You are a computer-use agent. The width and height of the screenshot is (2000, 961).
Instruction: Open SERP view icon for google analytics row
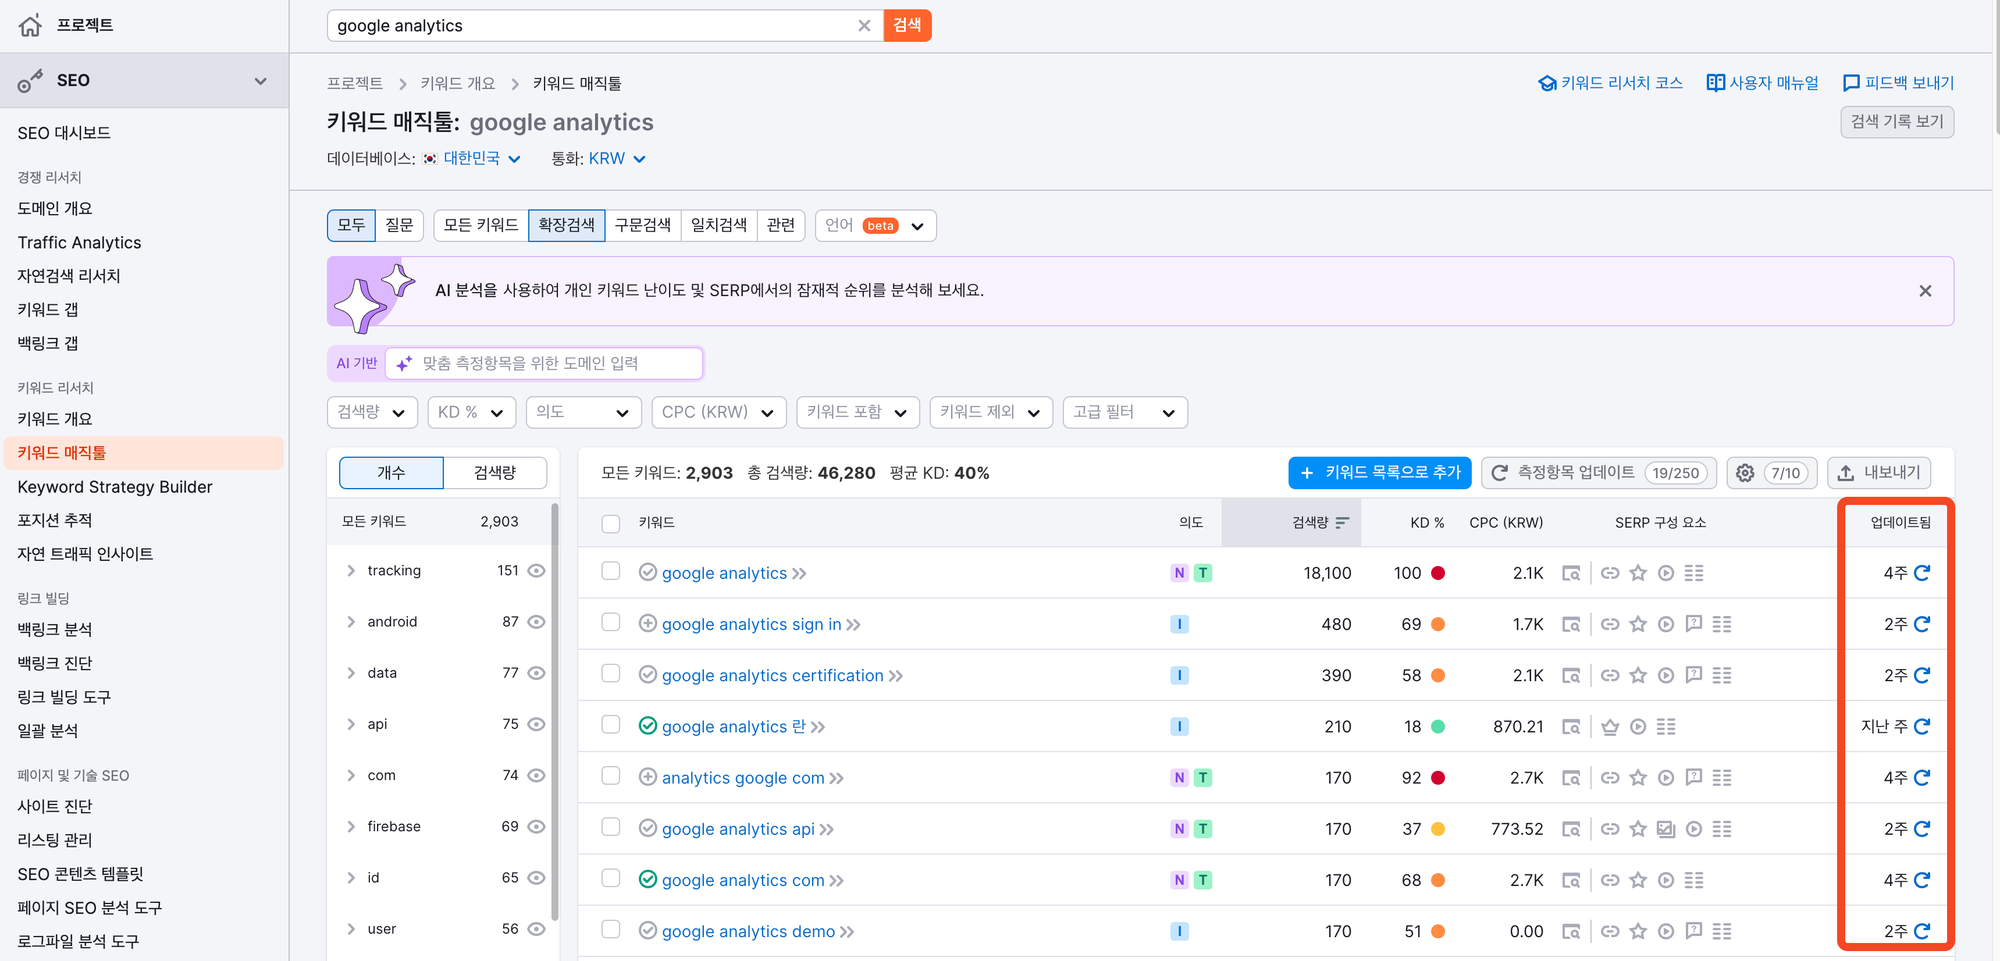[x=1571, y=573]
